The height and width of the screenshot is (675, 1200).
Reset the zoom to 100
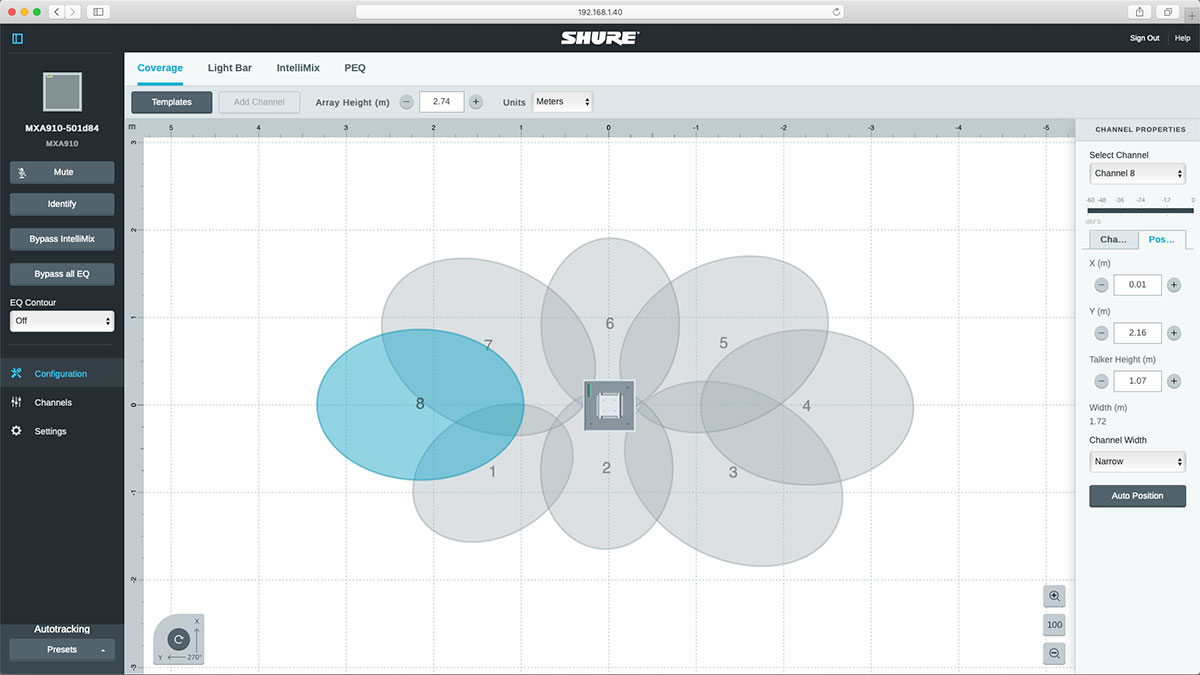(x=1054, y=625)
